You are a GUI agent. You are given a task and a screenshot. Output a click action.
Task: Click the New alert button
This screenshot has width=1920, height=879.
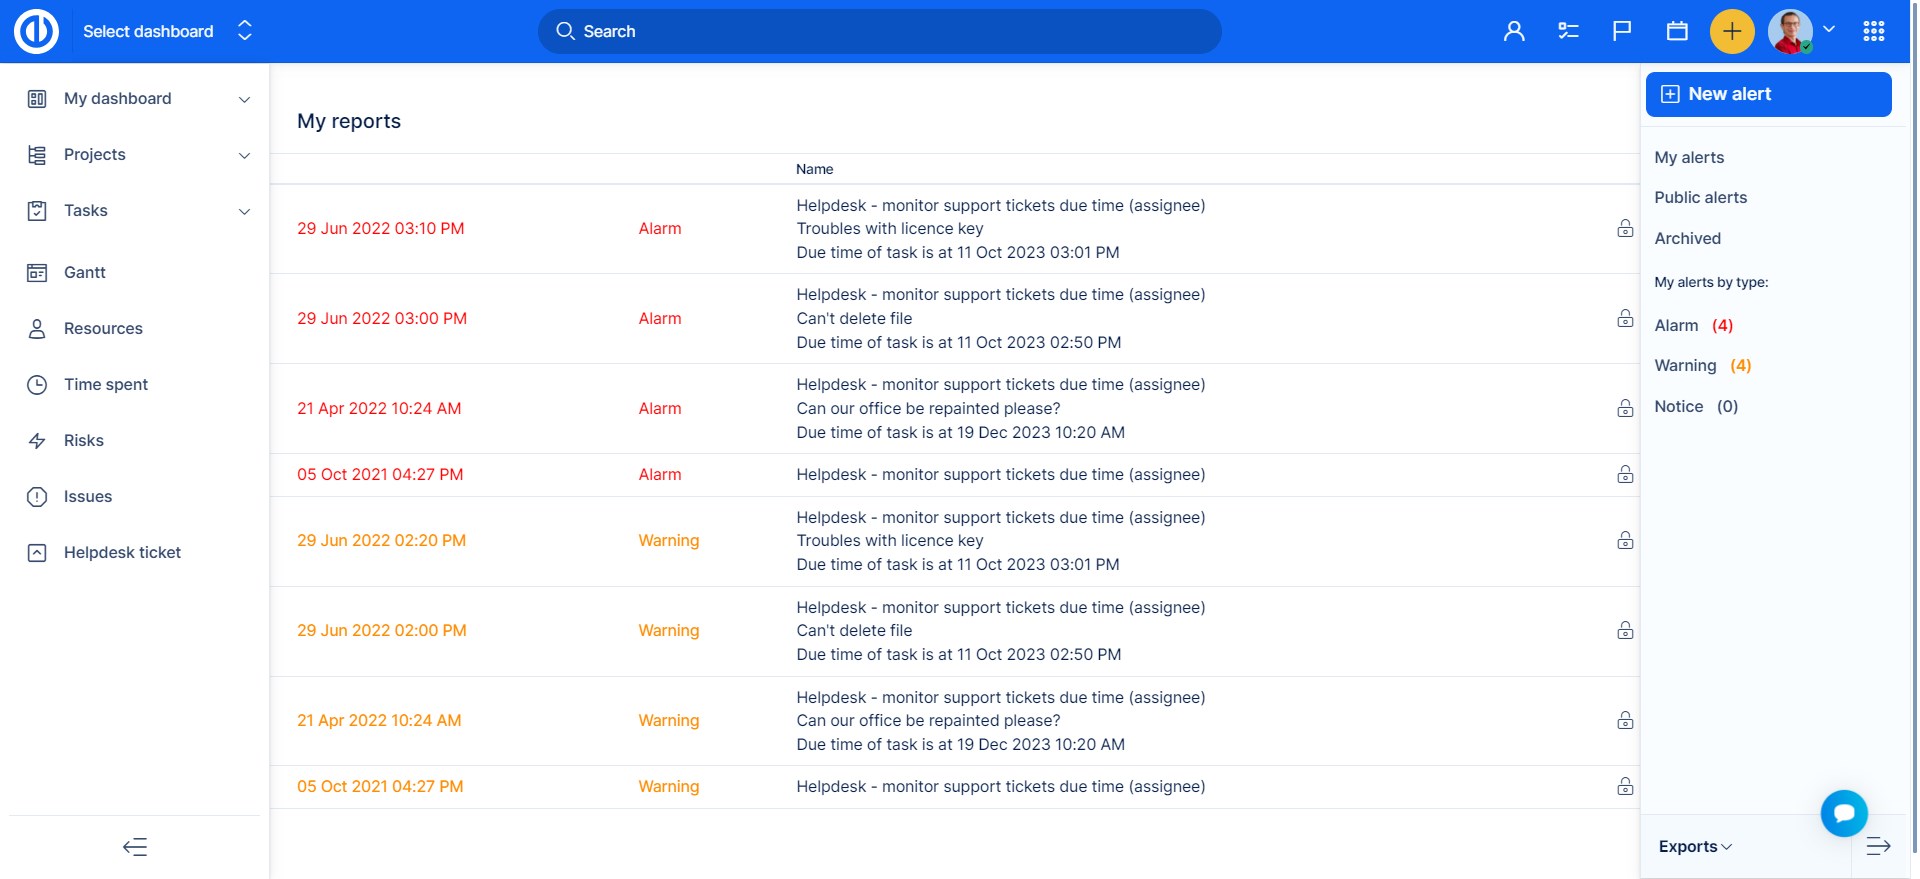click(x=1768, y=94)
